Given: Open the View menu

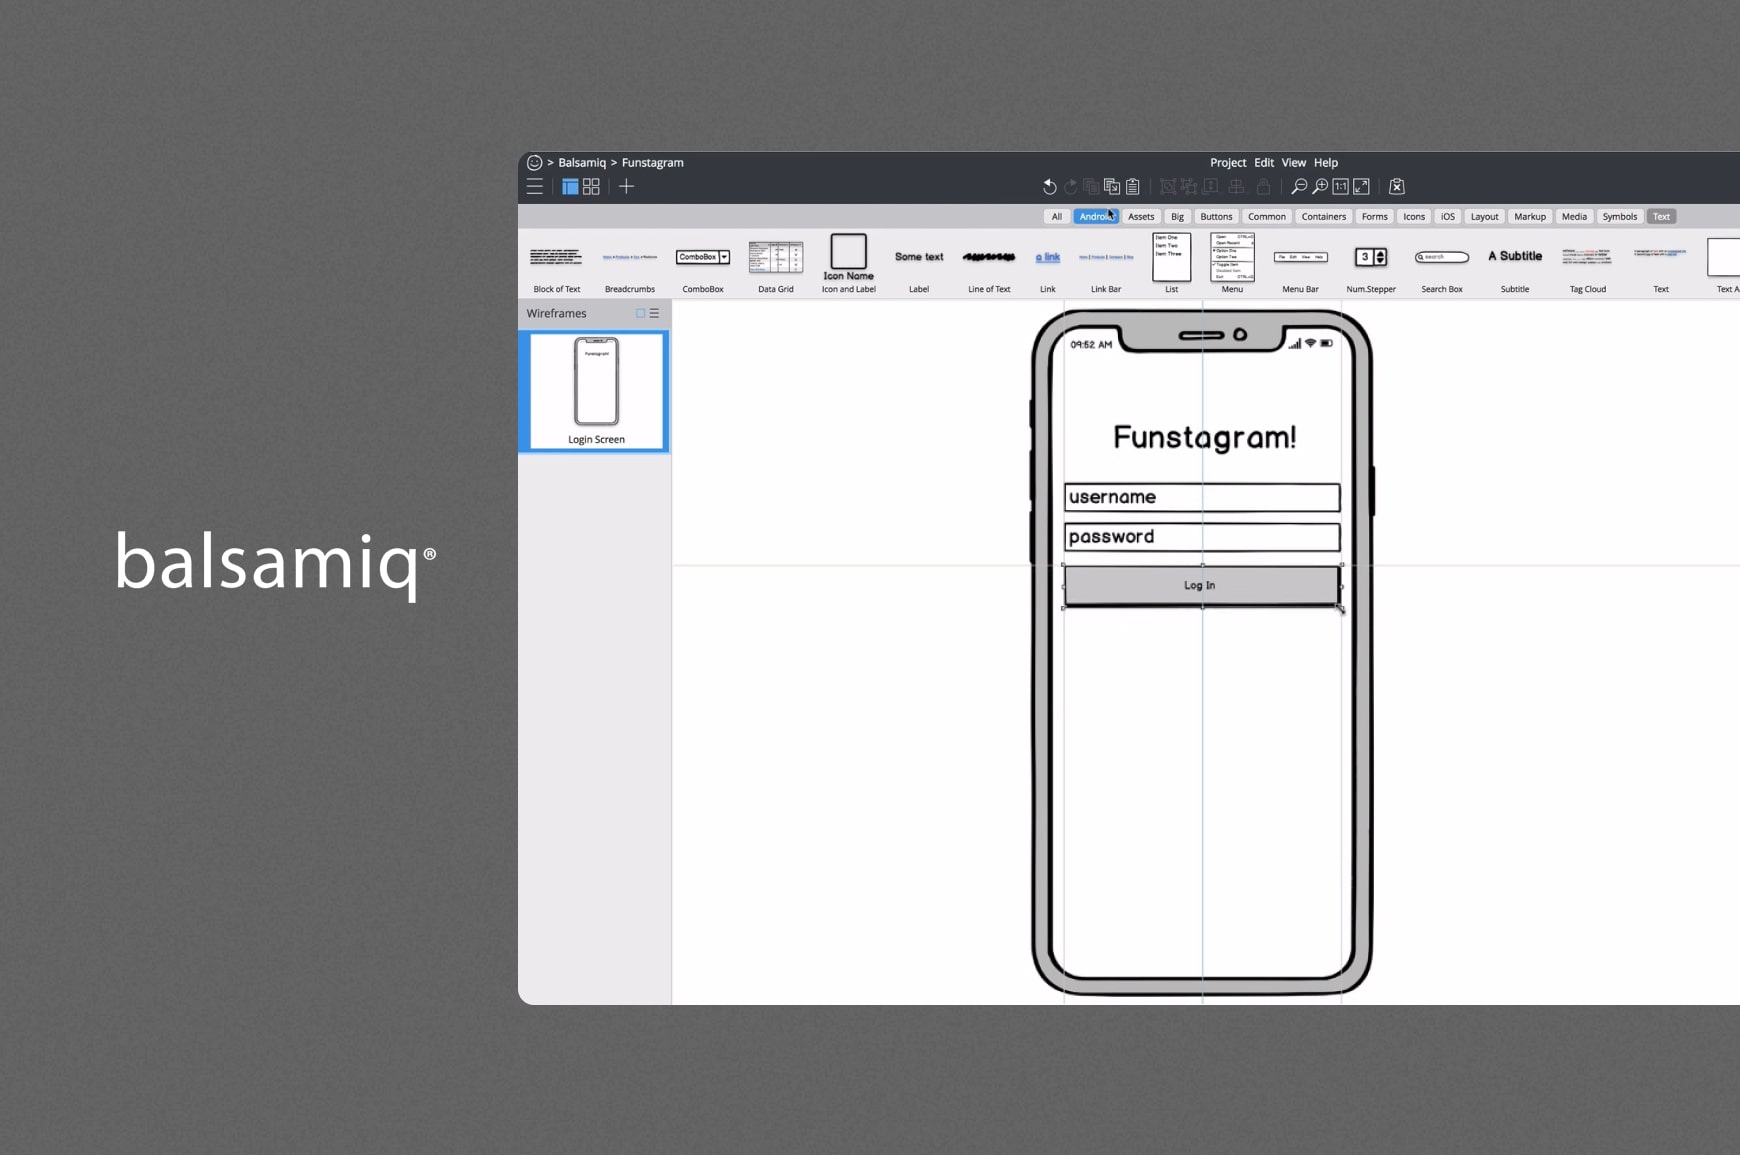Looking at the screenshot, I should [1293, 163].
